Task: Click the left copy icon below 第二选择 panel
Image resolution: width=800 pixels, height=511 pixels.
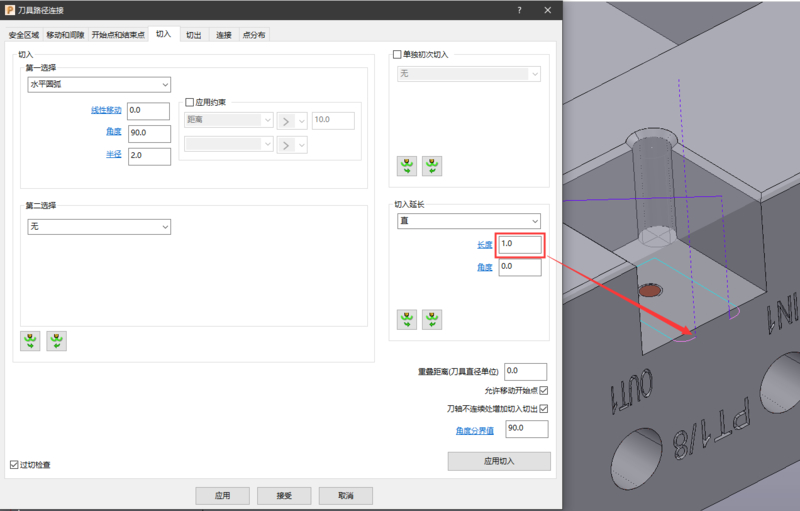Action: (31, 341)
